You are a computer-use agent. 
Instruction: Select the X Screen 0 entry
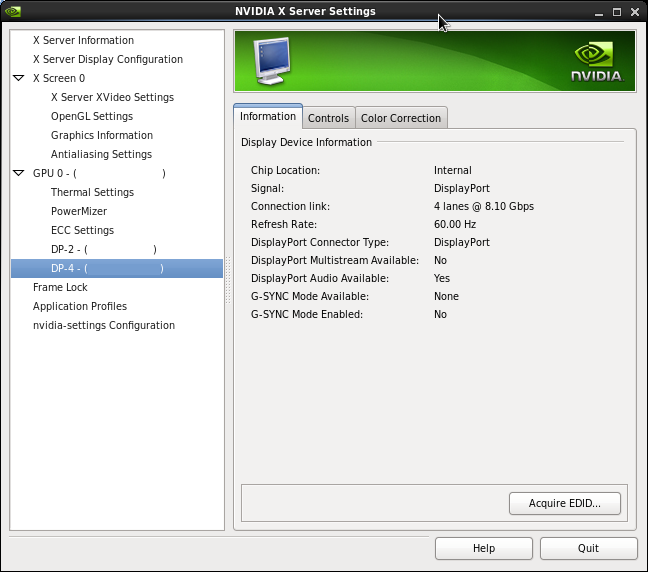pyautogui.click(x=59, y=78)
